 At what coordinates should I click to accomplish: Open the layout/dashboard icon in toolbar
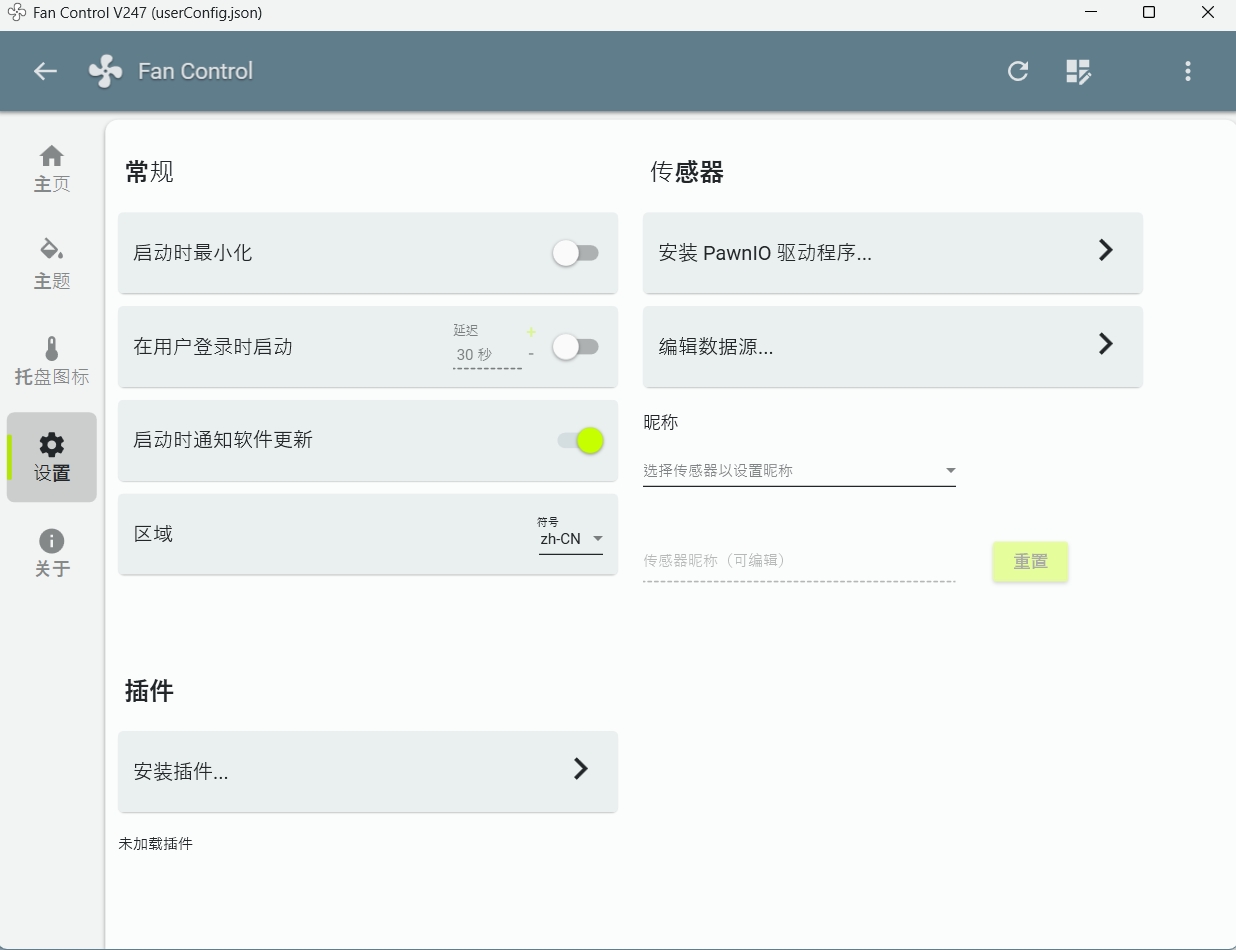tap(1079, 71)
